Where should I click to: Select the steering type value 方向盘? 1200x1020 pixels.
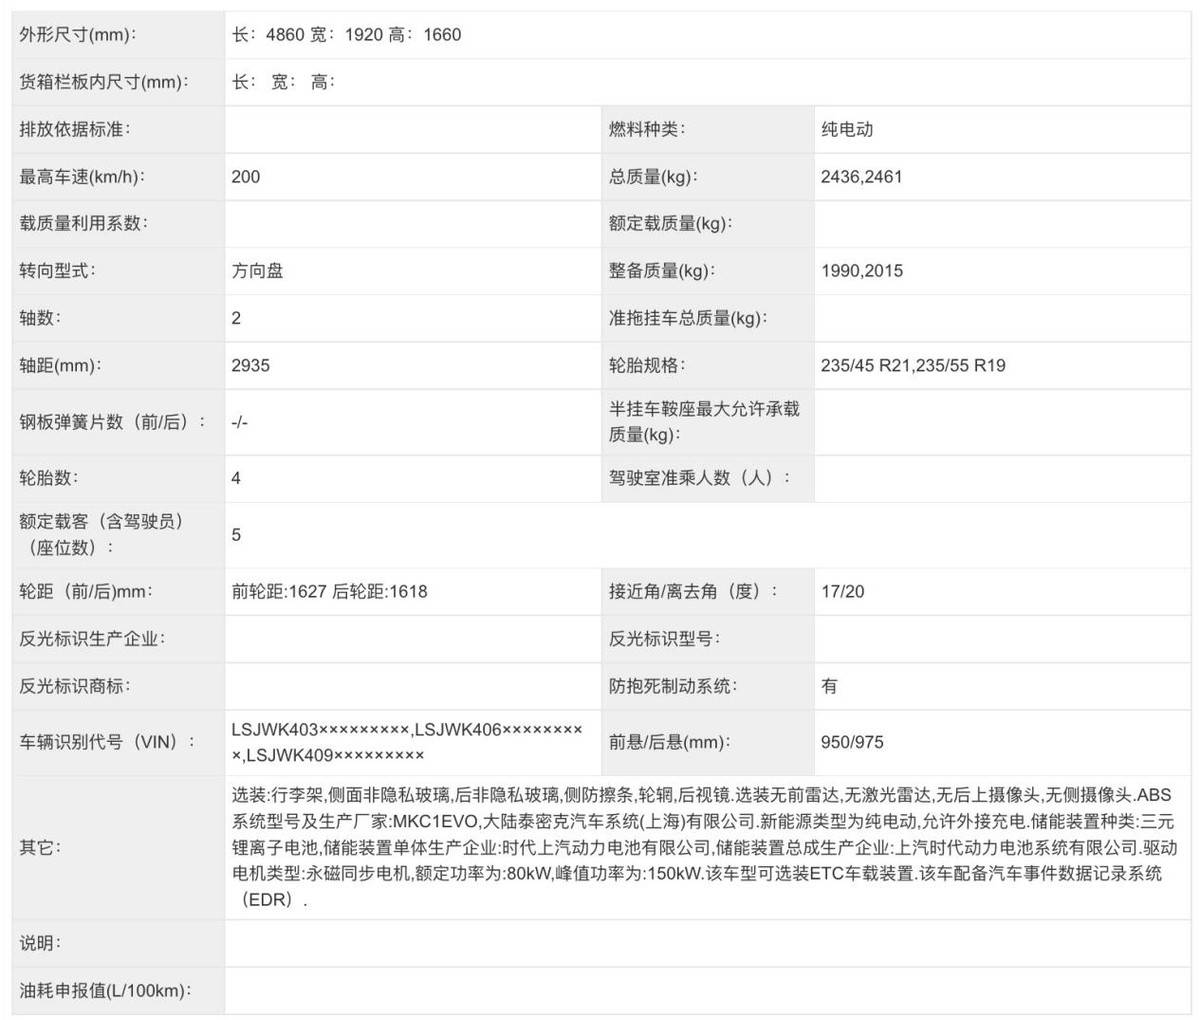pyautogui.click(x=257, y=271)
